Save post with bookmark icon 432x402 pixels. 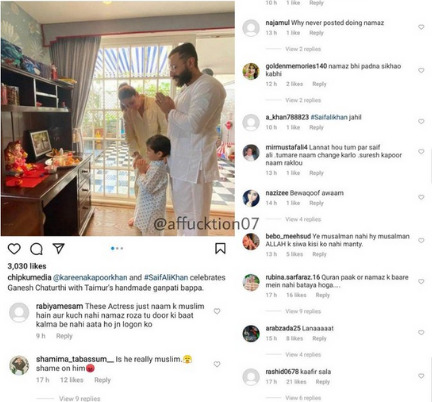220,248
